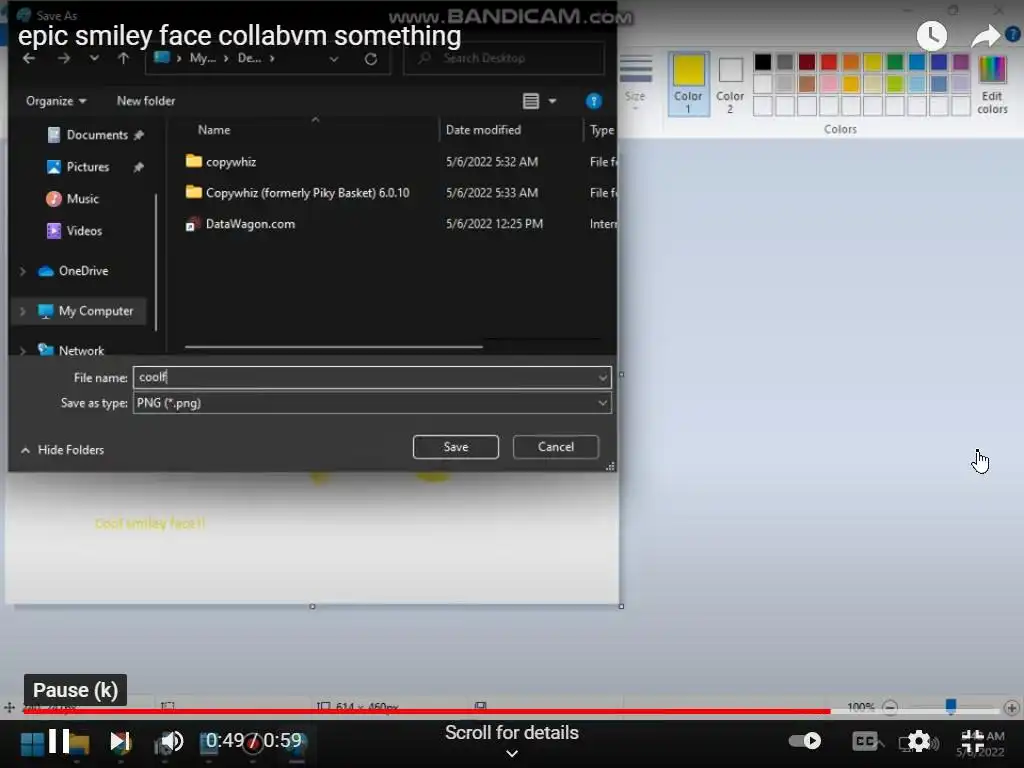Click the Watch Later clock icon
The height and width of the screenshot is (768, 1024).
[932, 35]
